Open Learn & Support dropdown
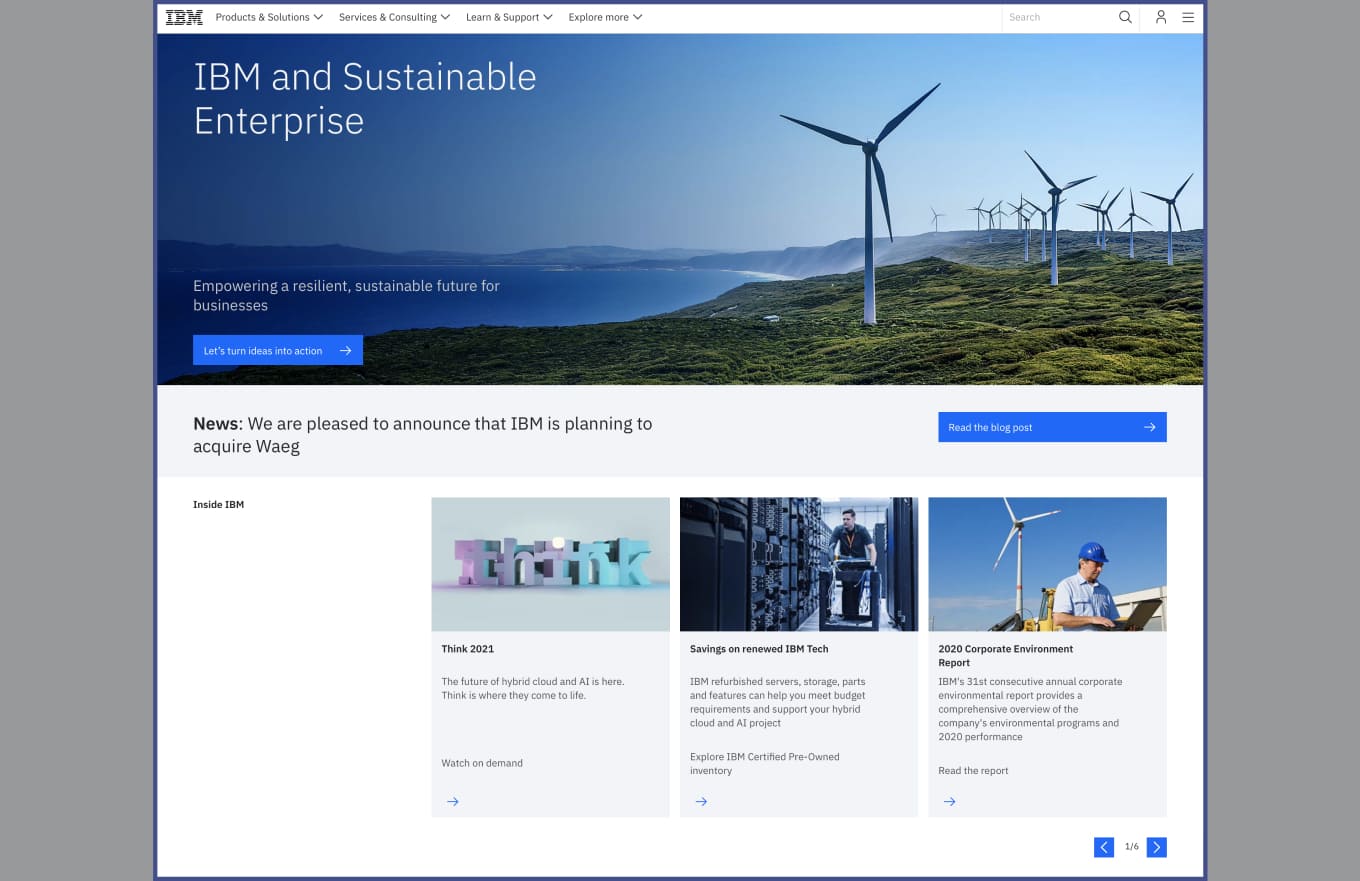The height and width of the screenshot is (881, 1360). pos(509,17)
